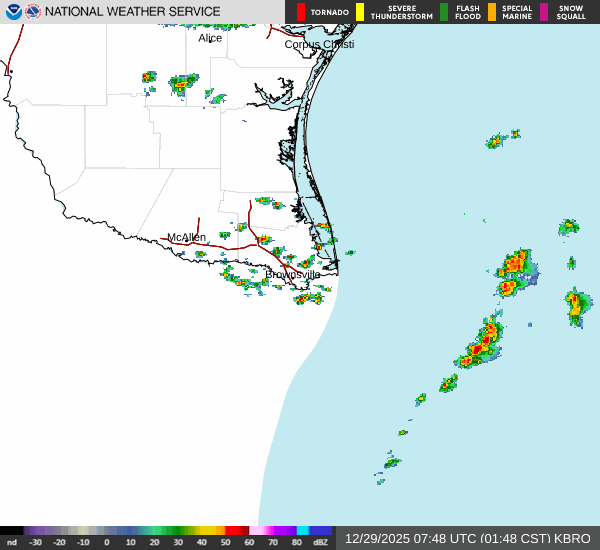
Task: Click the radar timestamp with KBRO identifier
Action: pyautogui.click(x=467, y=538)
